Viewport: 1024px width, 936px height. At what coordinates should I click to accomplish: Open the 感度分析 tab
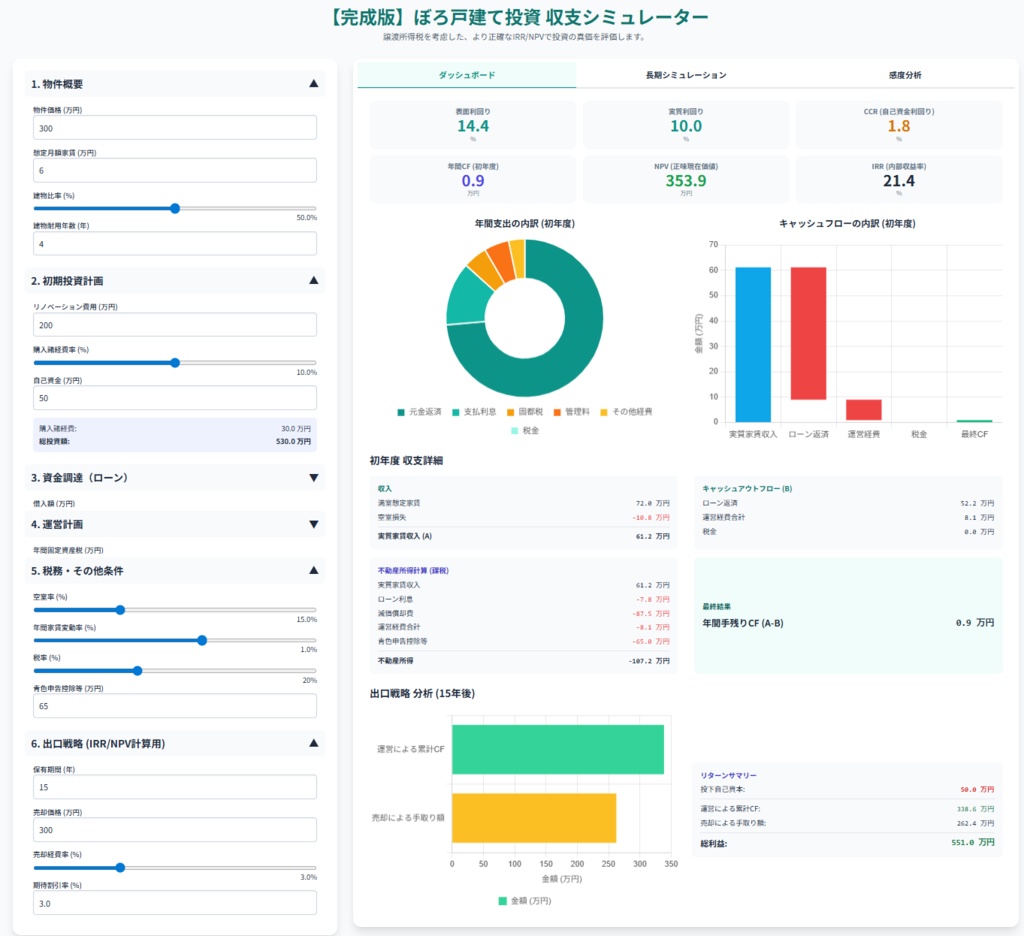904,75
